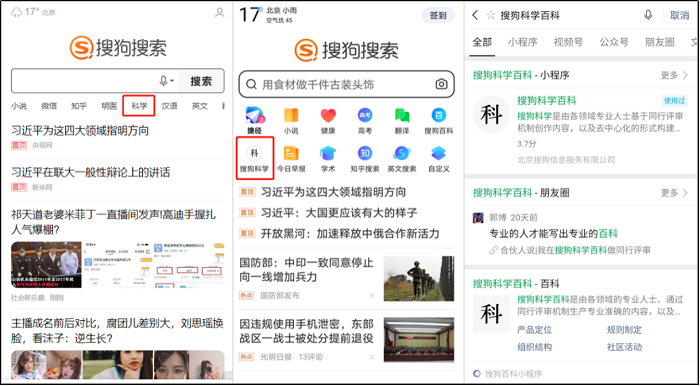The width and height of the screenshot is (700, 386).
Task: Click the 签到 button in middle panel
Action: click(x=438, y=15)
